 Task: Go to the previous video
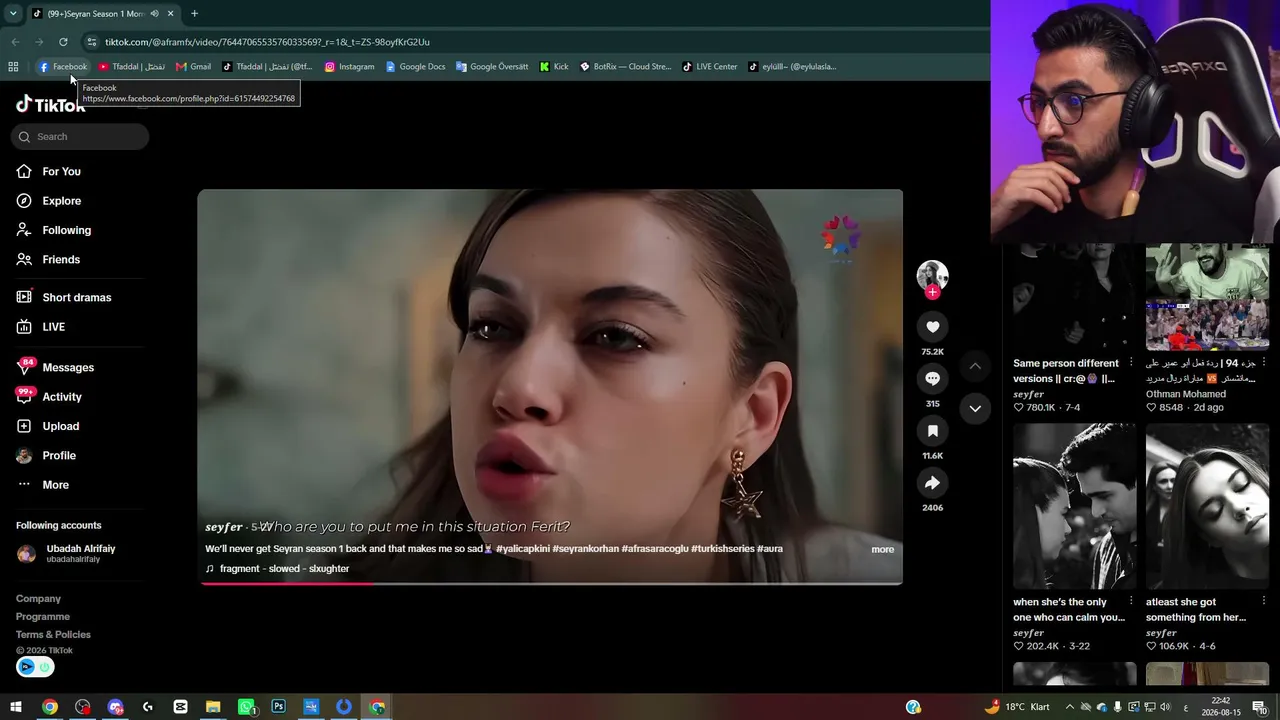tap(975, 367)
